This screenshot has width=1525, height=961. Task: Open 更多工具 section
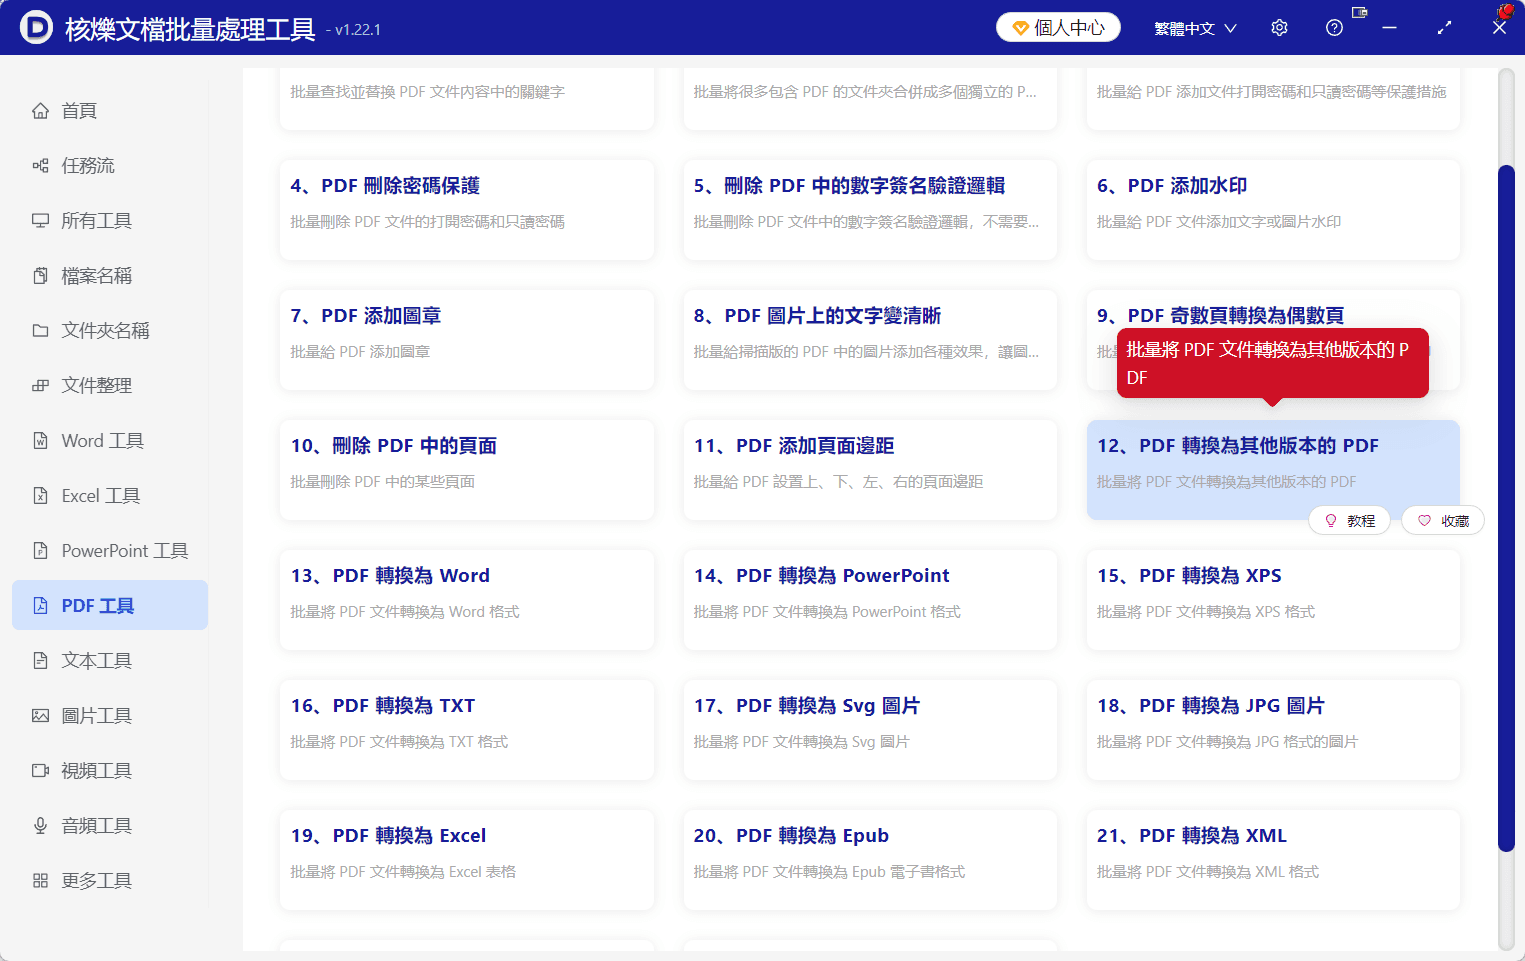click(110, 881)
